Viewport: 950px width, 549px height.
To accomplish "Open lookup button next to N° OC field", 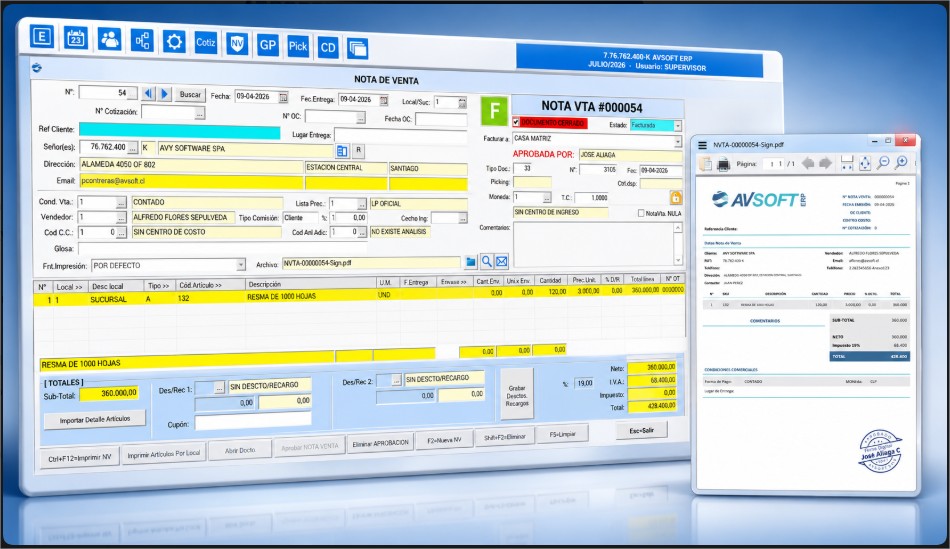I will (360, 118).
